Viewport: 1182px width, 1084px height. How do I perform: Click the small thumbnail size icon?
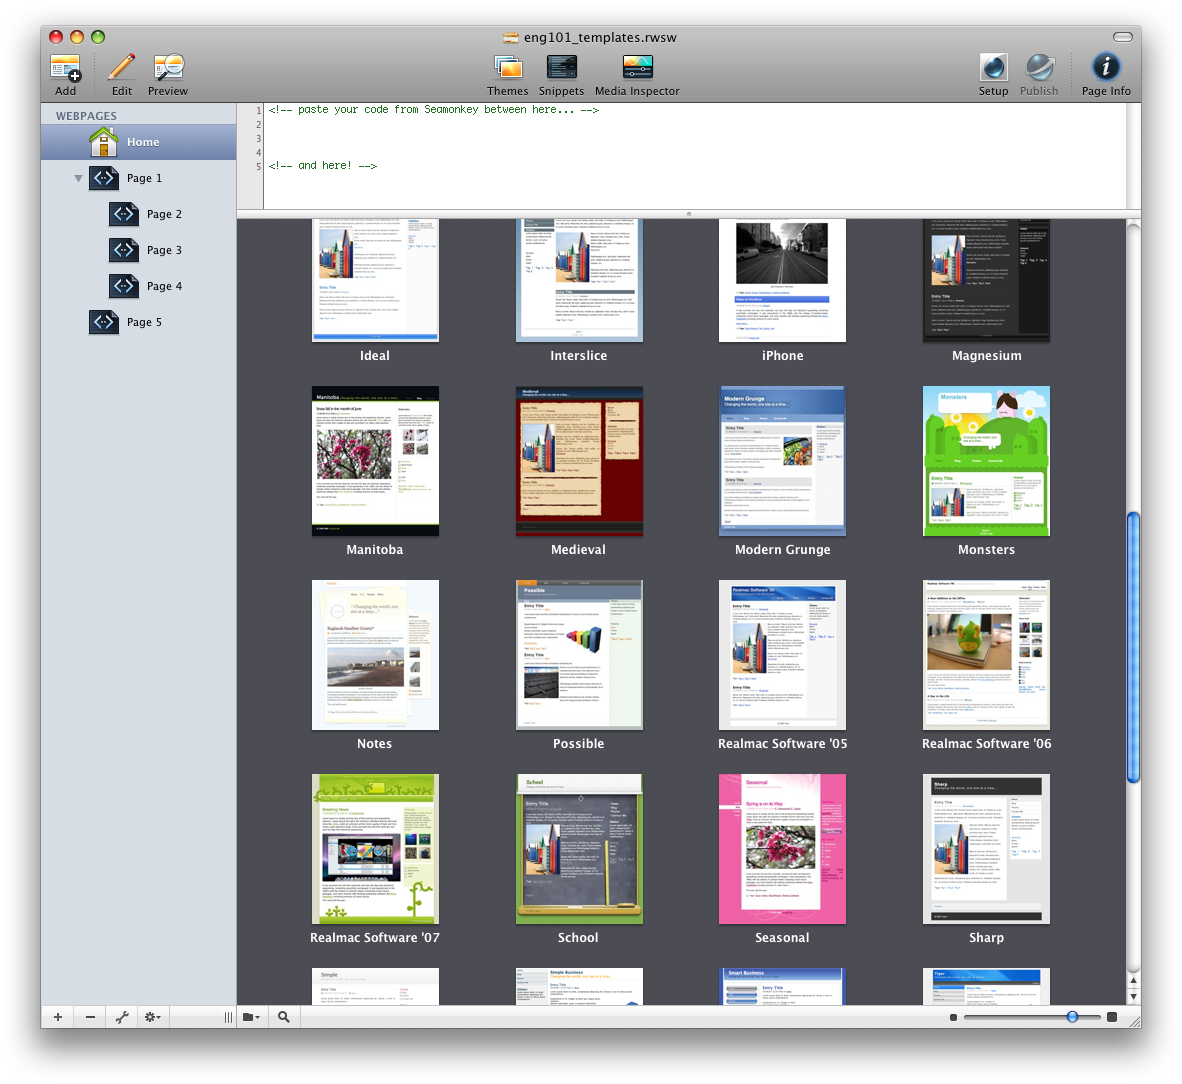tap(954, 1018)
